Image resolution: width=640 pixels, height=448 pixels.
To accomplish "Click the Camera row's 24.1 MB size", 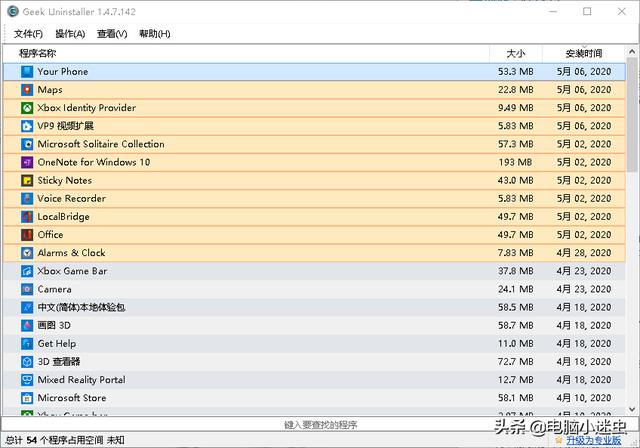I will 516,289.
